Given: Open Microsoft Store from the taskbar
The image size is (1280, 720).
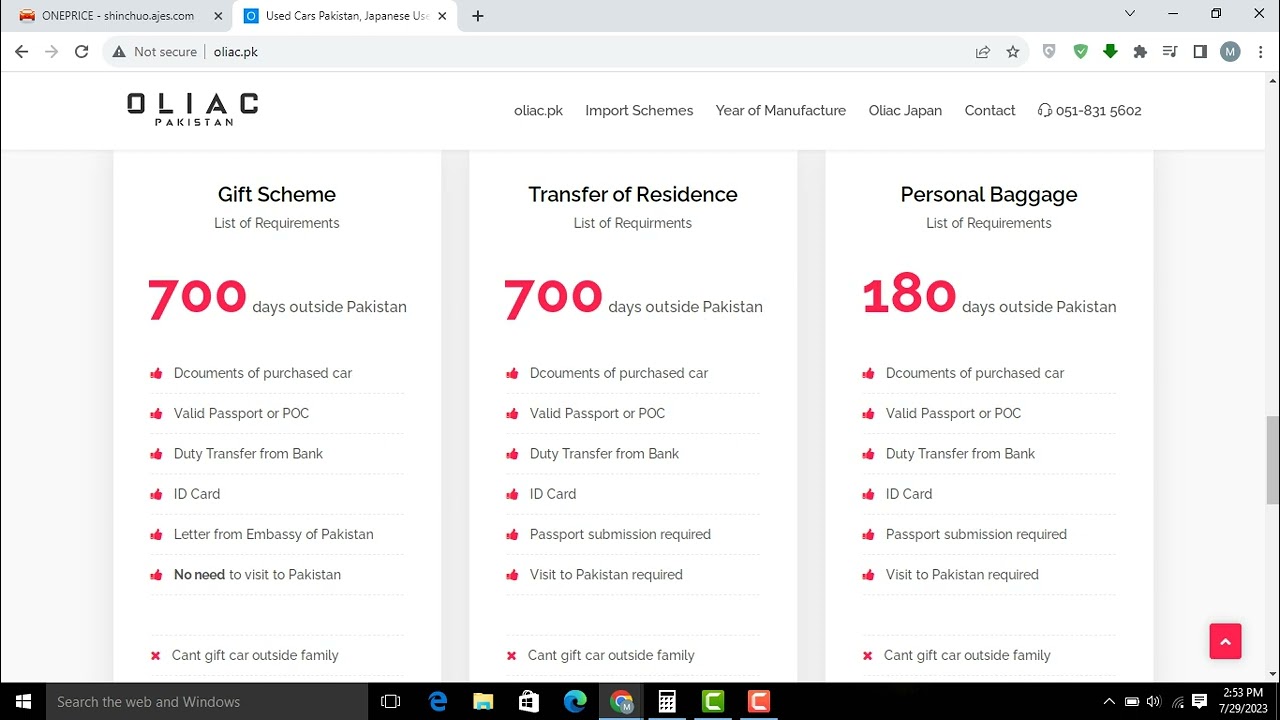Looking at the screenshot, I should pyautogui.click(x=529, y=702).
